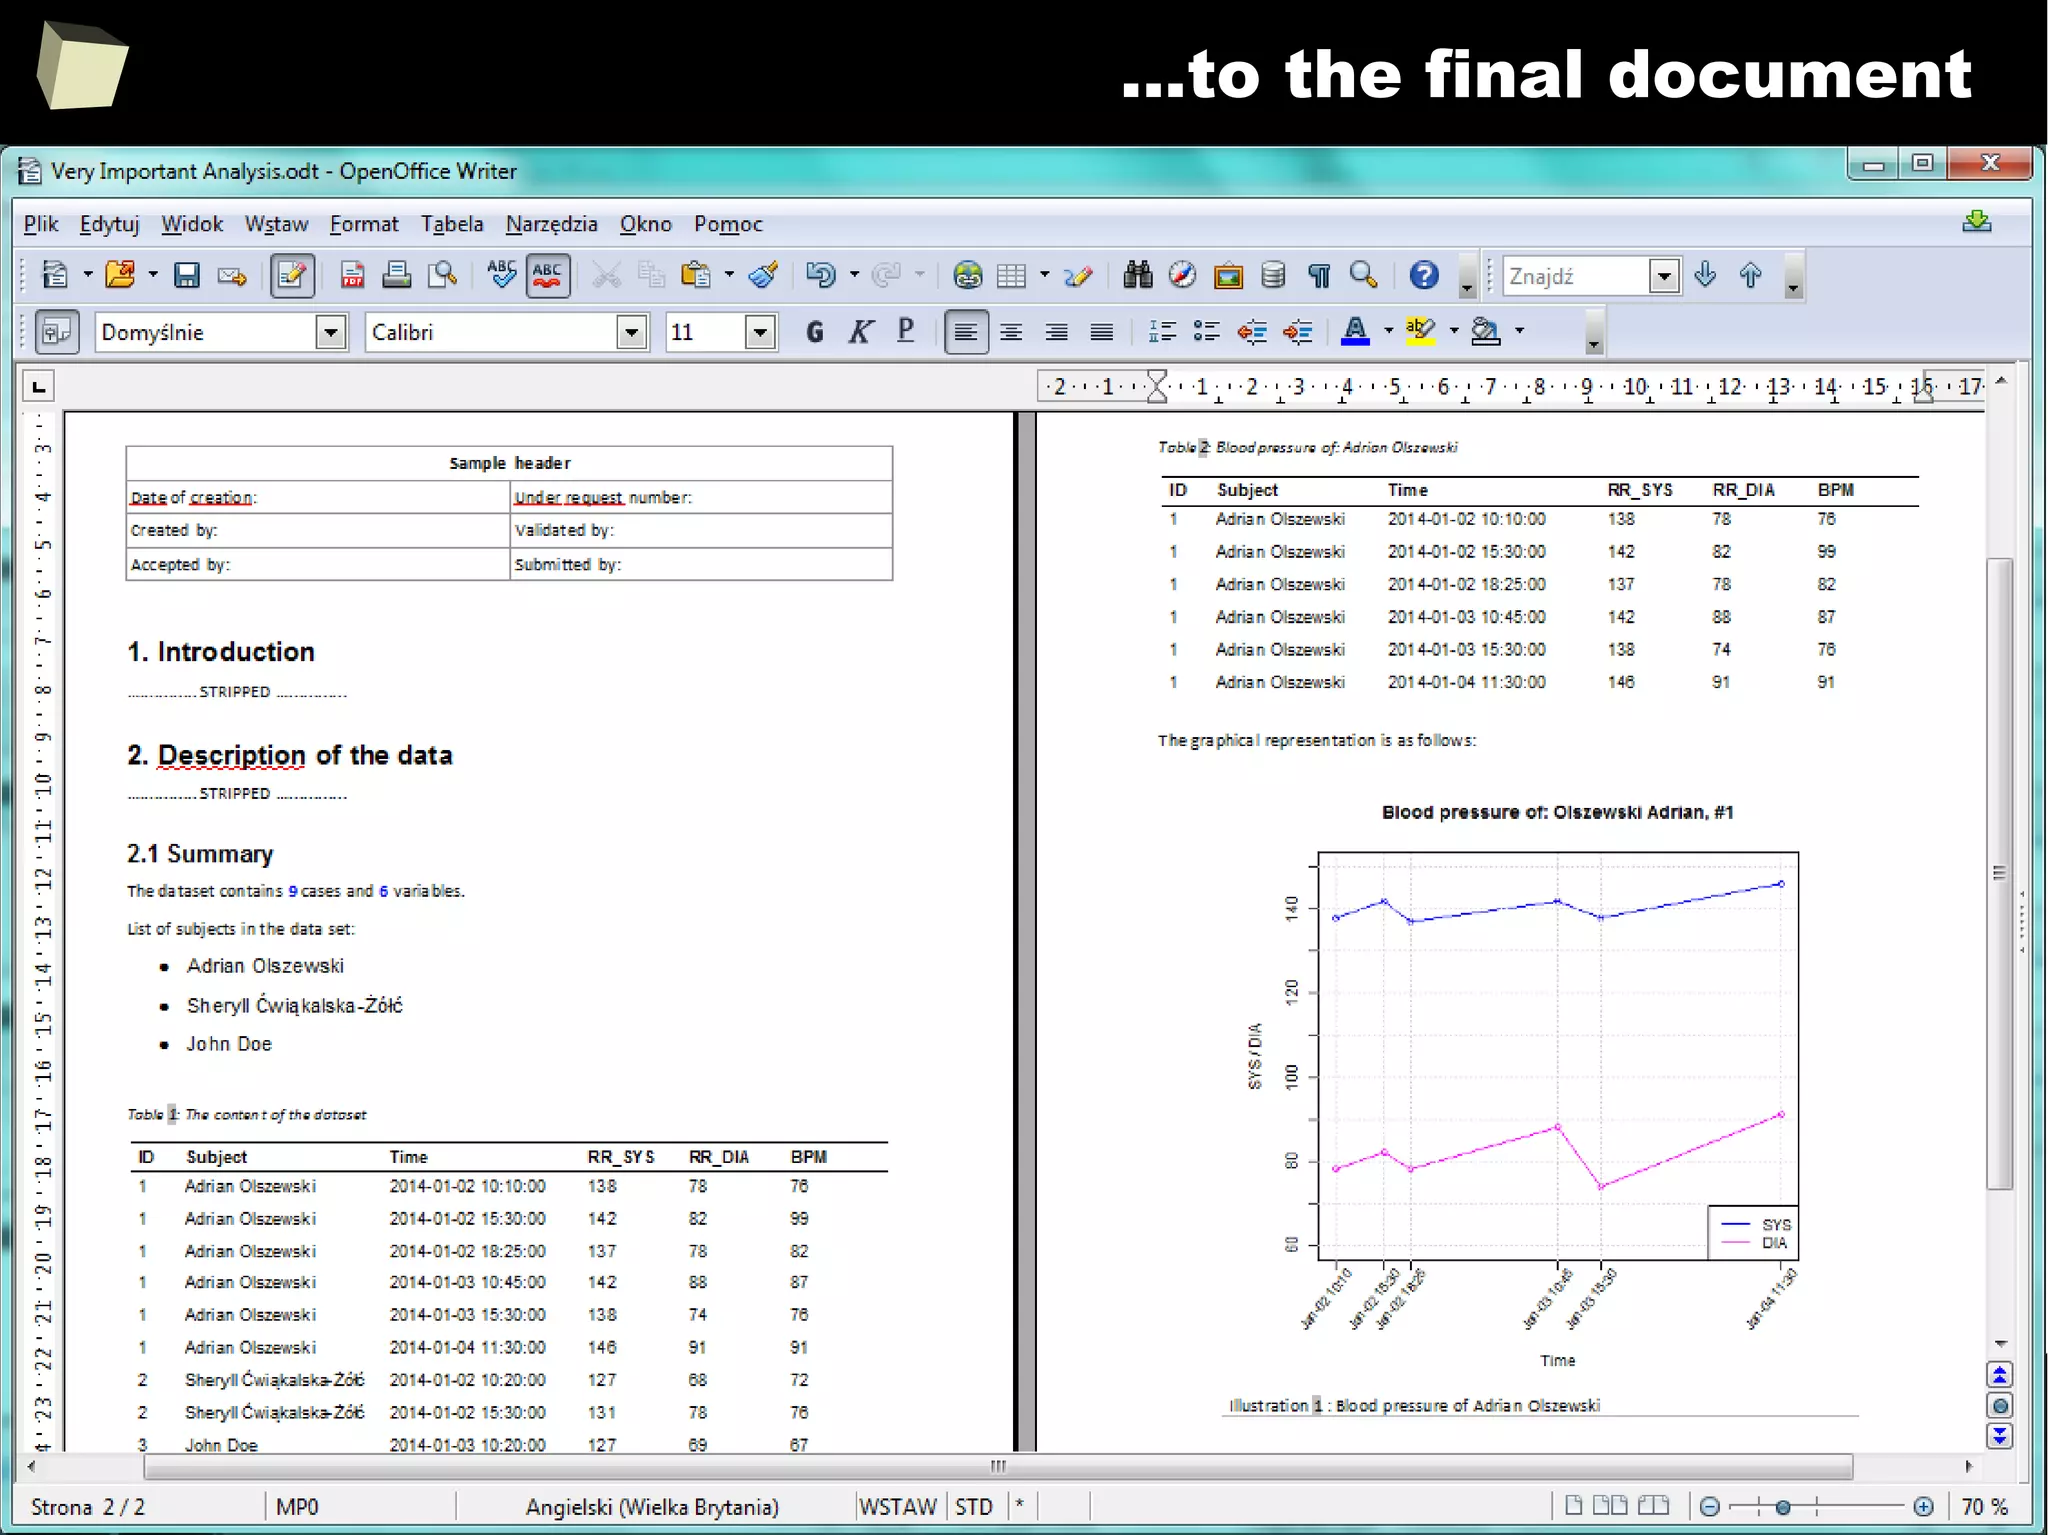2048x1535 pixels.
Task: Open New document dropdown arrow
Action: (x=88, y=275)
